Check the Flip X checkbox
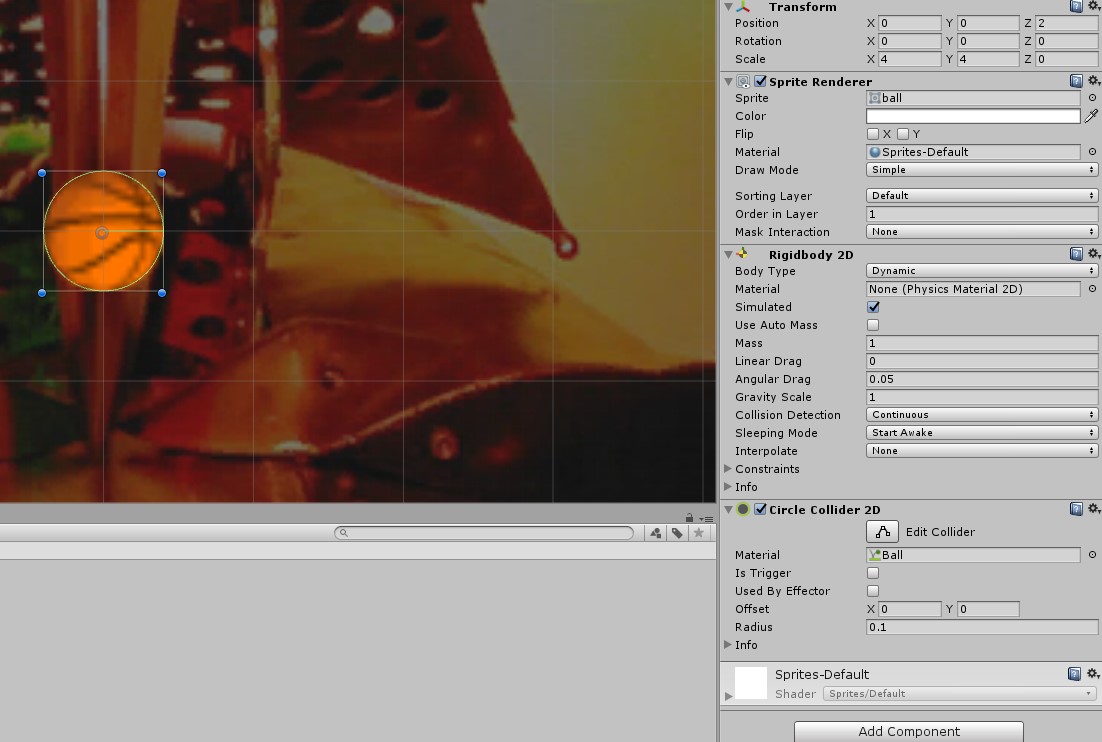 (x=873, y=134)
